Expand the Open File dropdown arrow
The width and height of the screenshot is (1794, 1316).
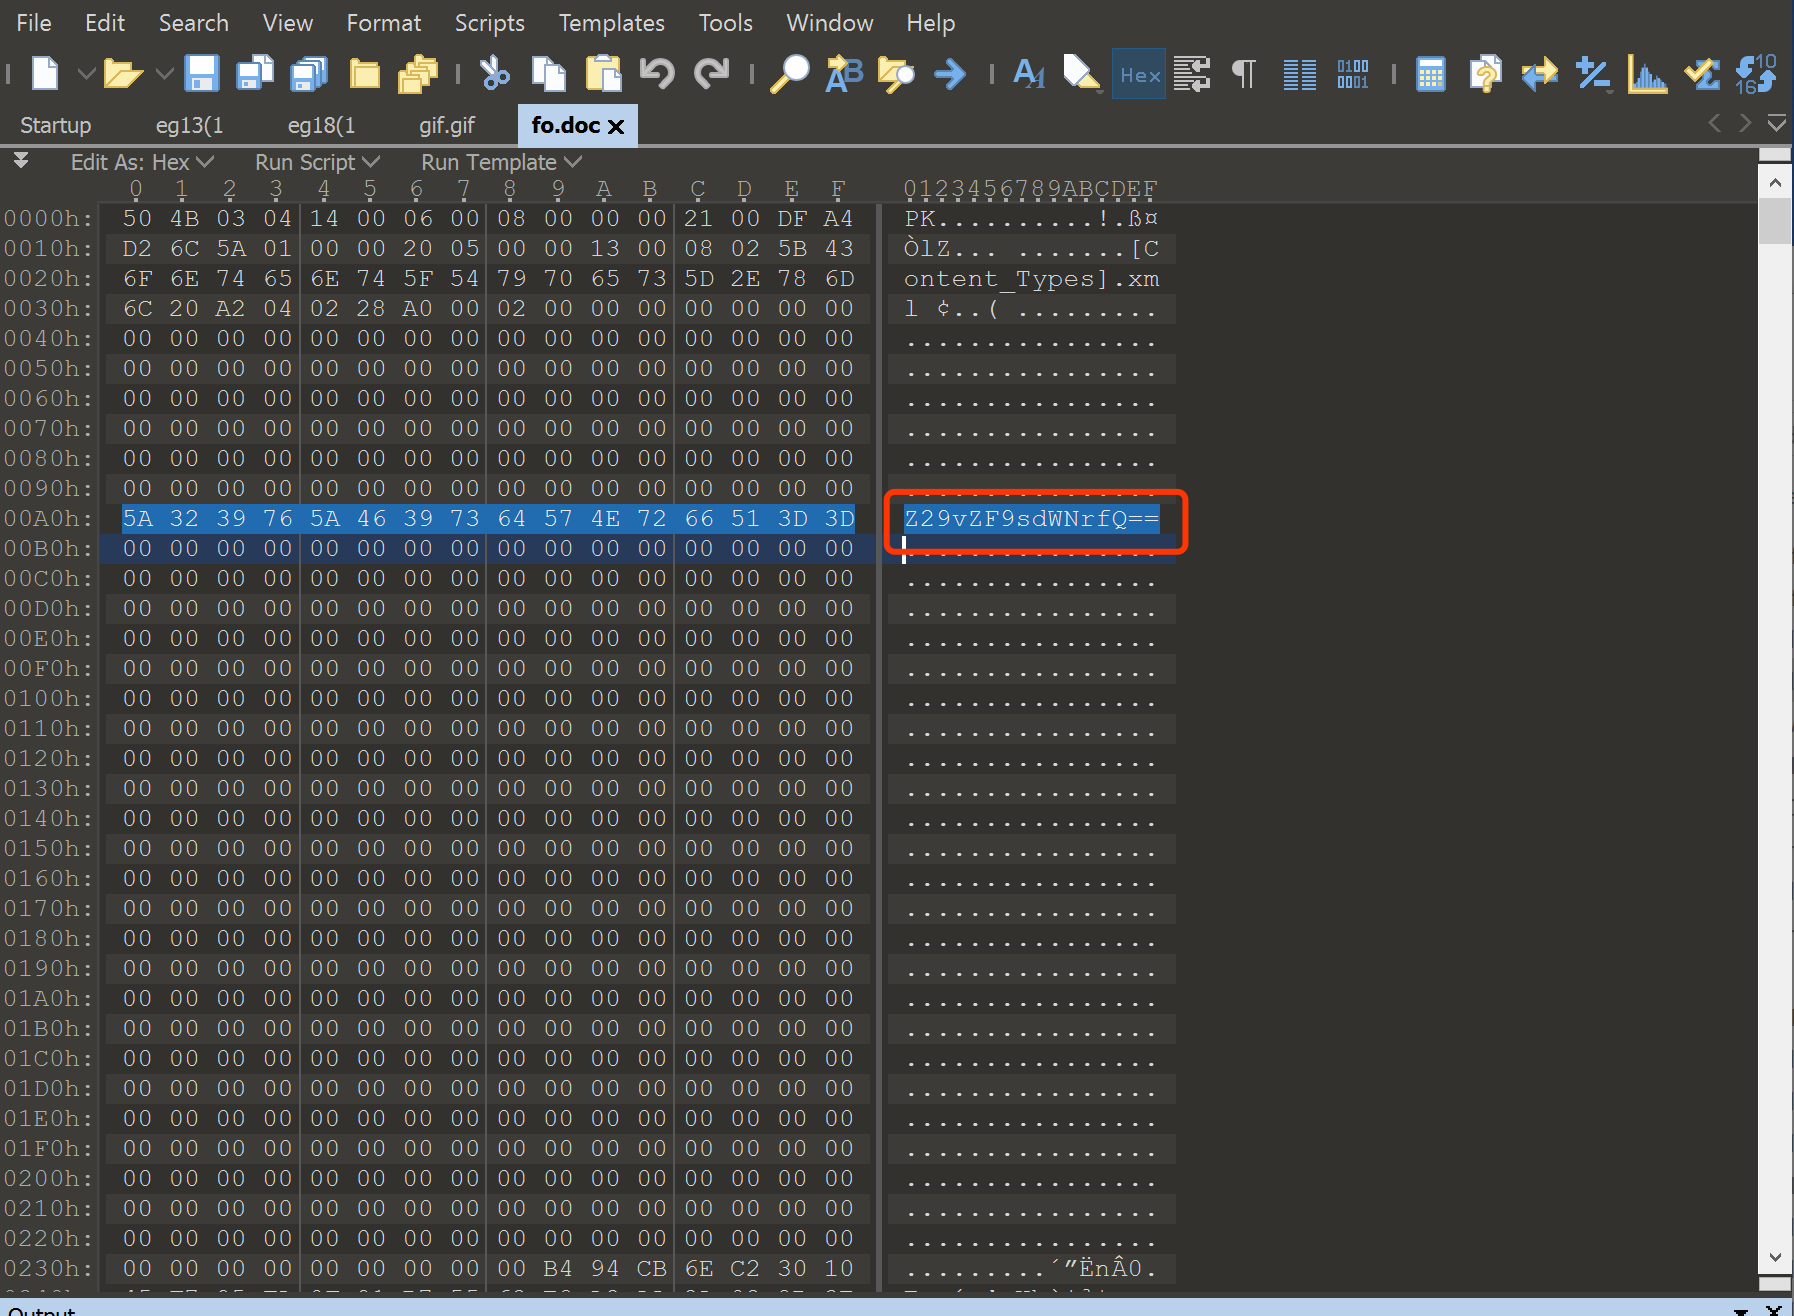coord(165,74)
